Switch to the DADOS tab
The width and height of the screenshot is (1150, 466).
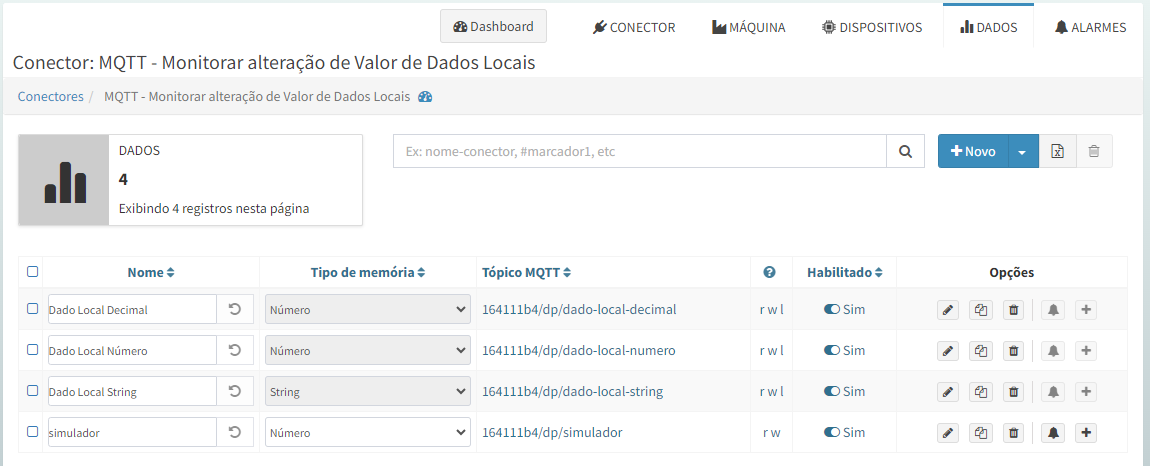[988, 28]
